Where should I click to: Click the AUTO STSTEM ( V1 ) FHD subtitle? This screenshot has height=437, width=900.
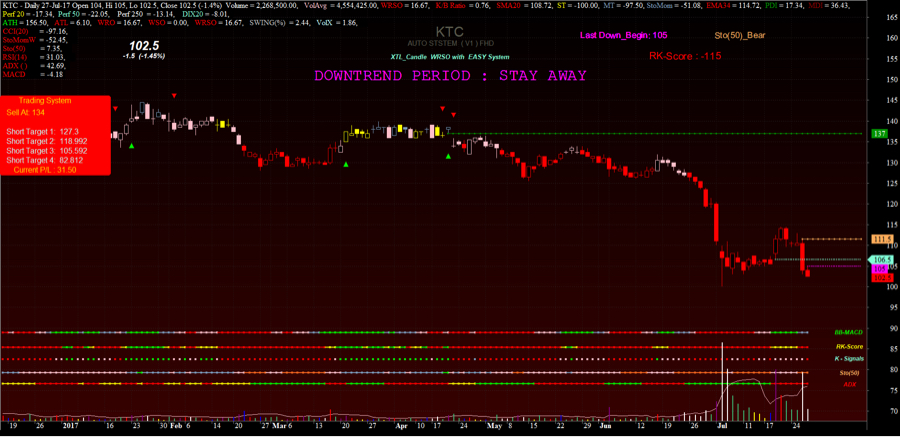(x=451, y=44)
